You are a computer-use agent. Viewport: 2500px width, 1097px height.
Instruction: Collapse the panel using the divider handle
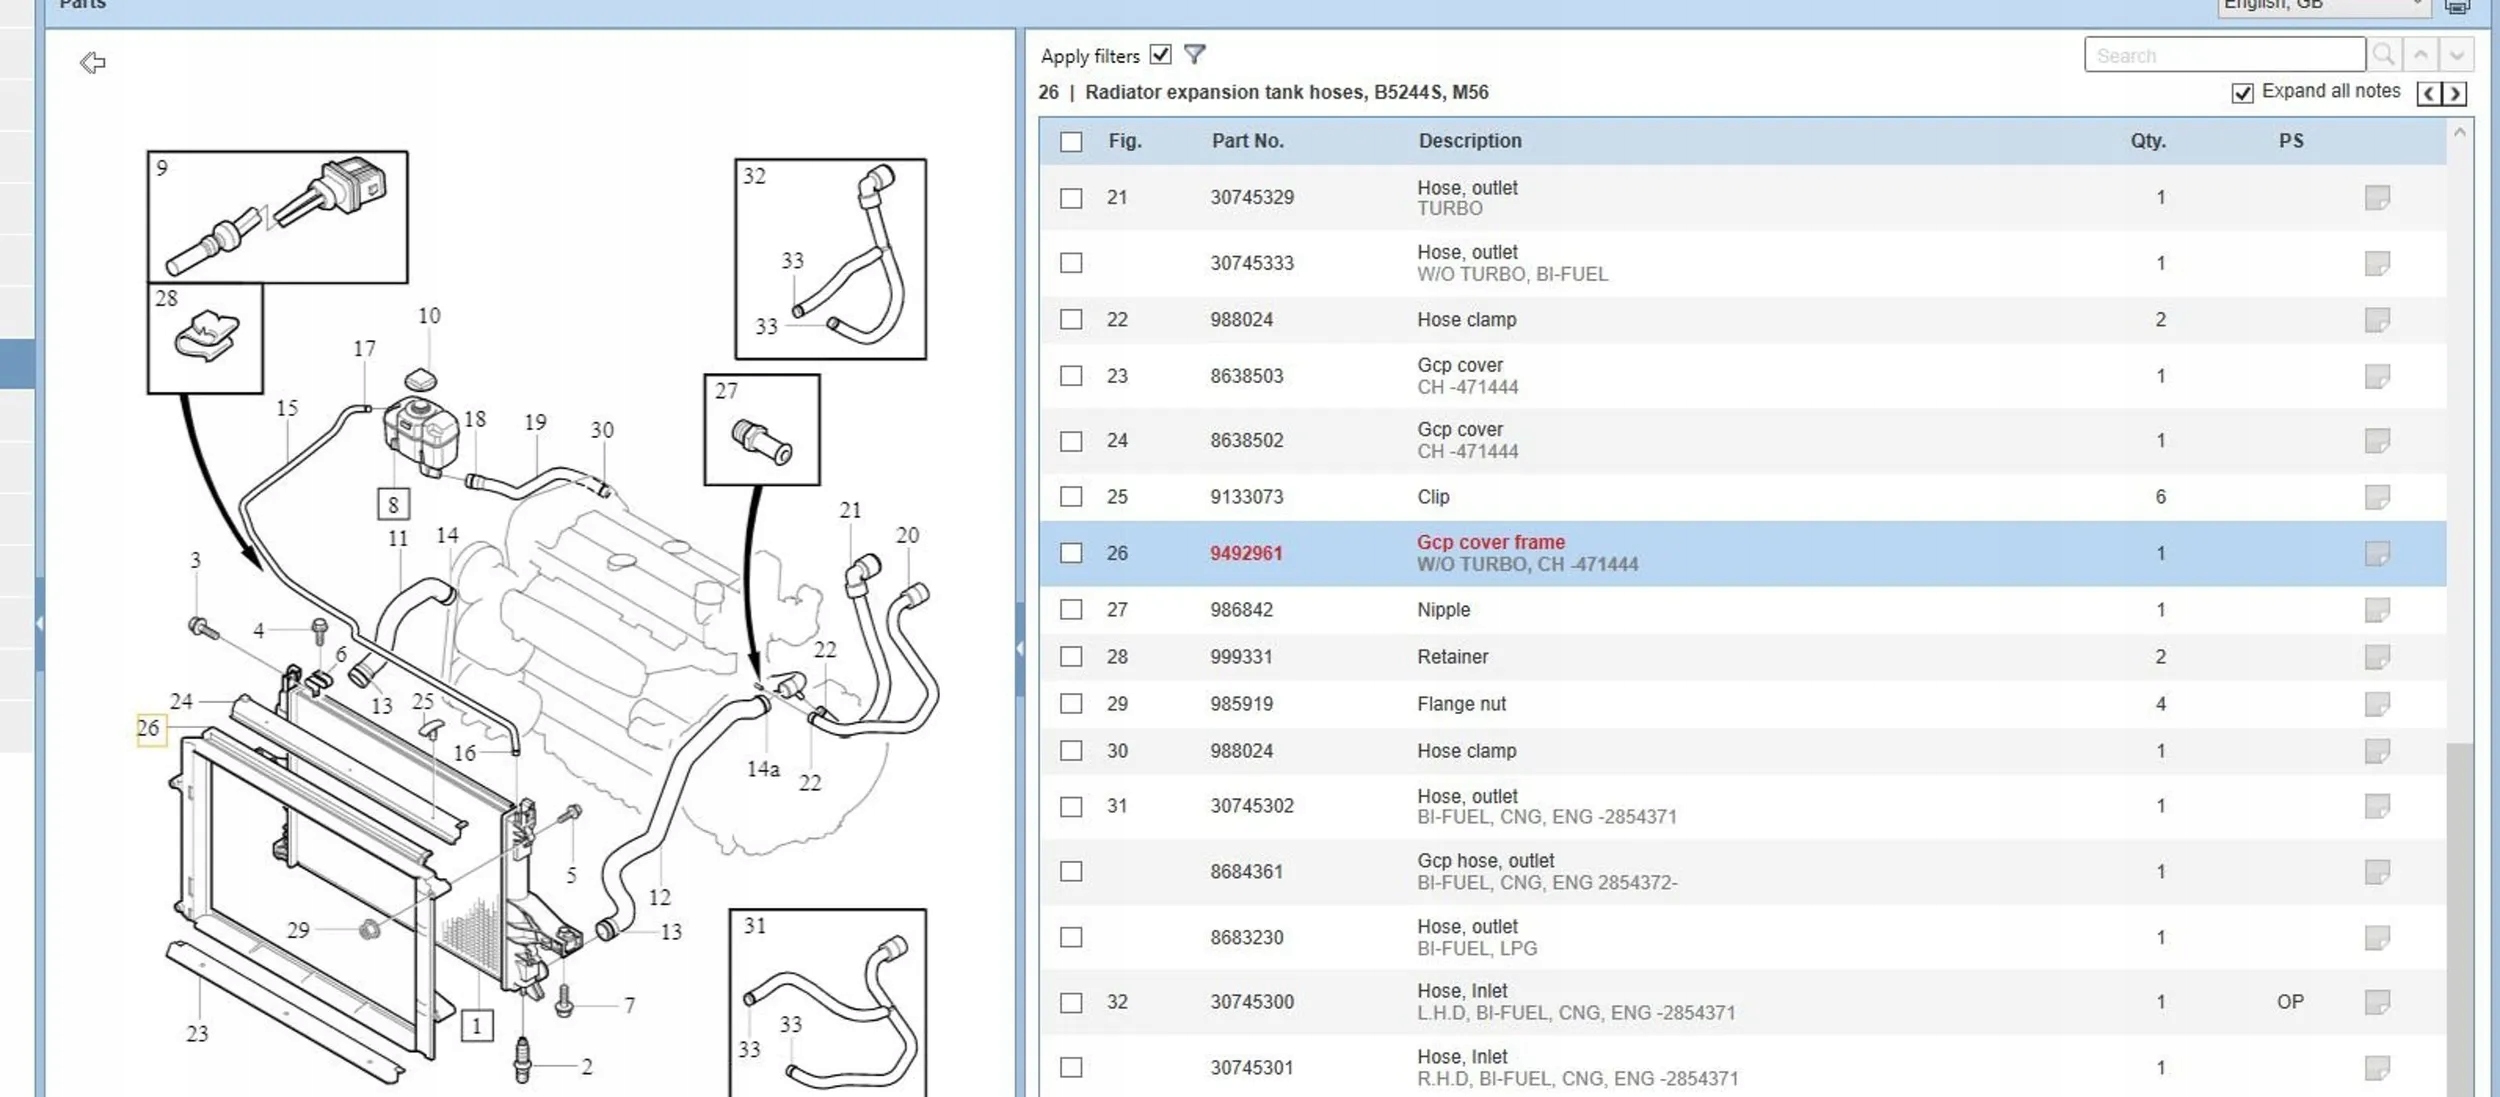1019,648
